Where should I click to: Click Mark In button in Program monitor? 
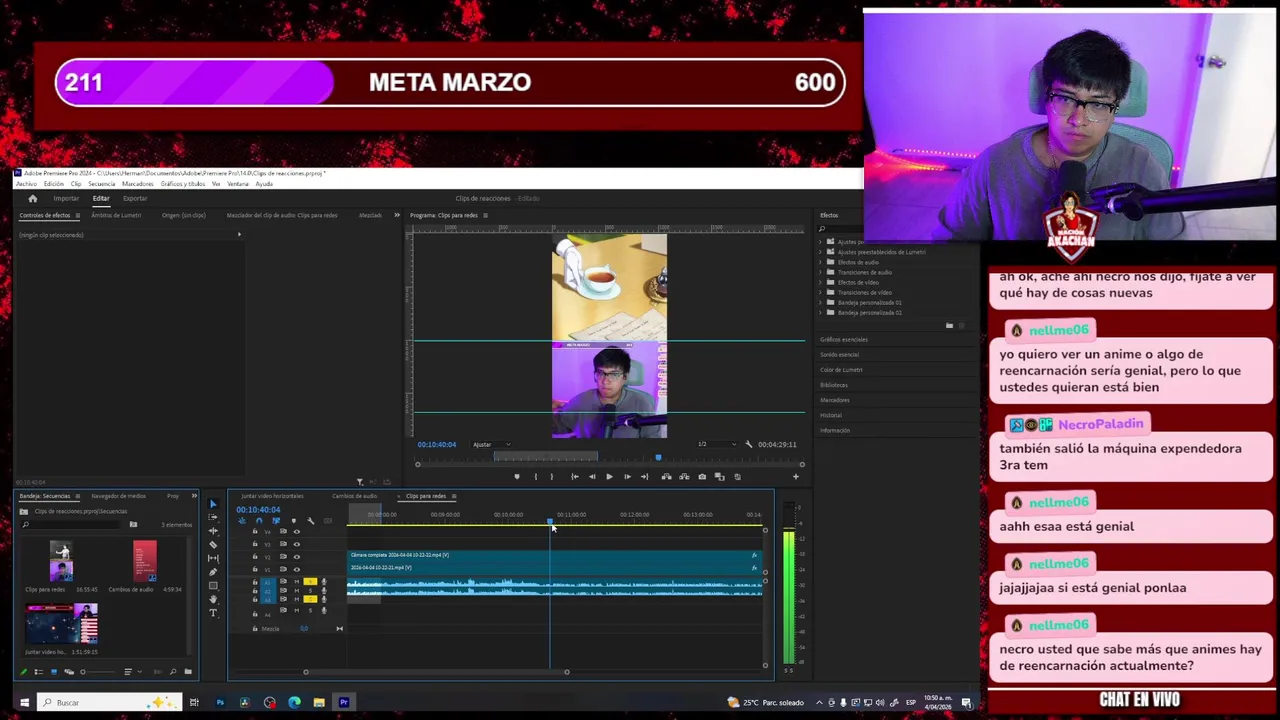point(536,477)
